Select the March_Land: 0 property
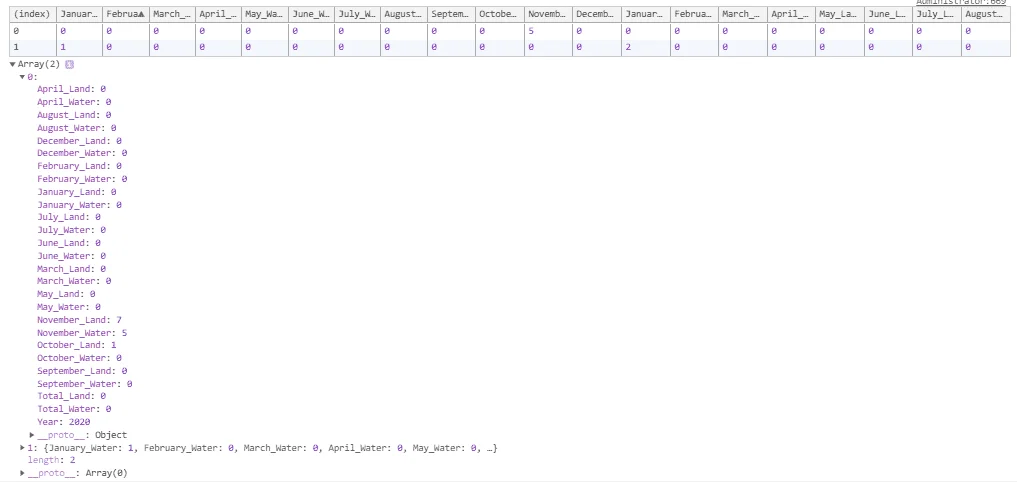This screenshot has height=482, width=1017. [x=71, y=269]
